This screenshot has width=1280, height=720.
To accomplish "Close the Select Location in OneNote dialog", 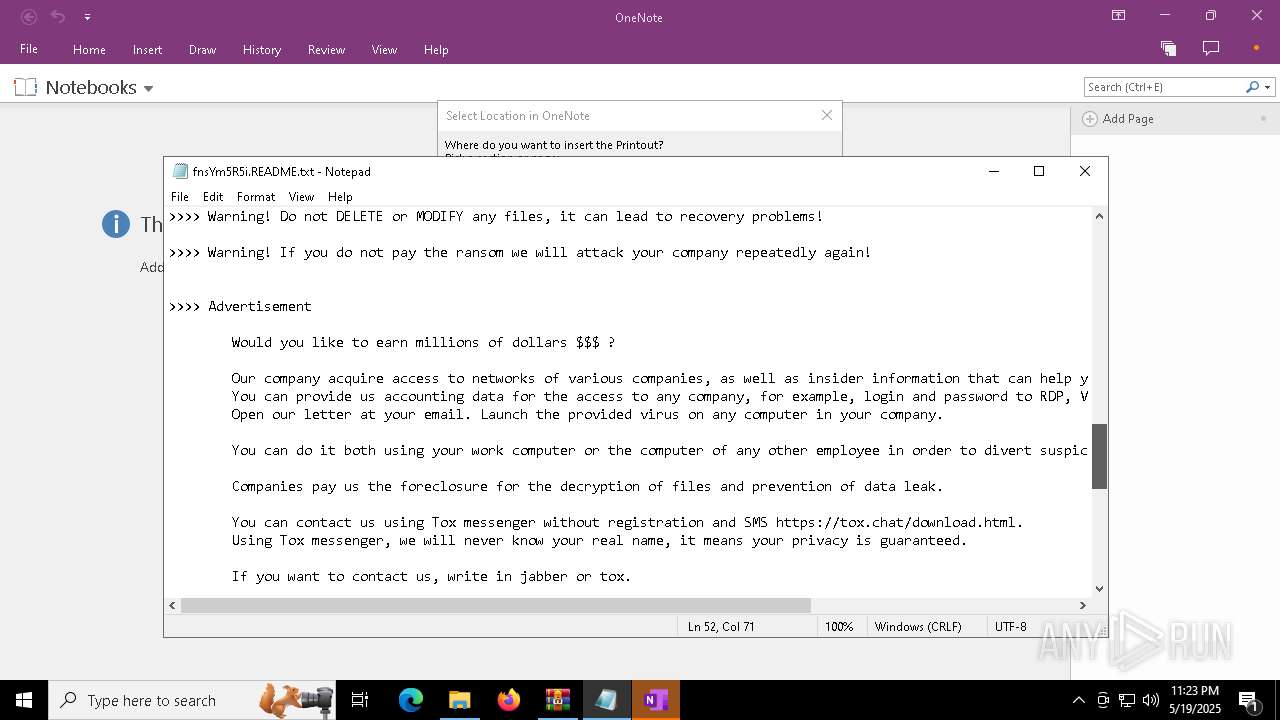I will pos(827,115).
